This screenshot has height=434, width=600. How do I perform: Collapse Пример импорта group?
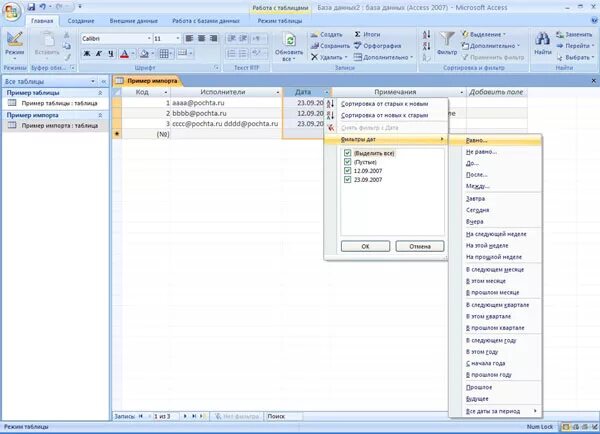(100, 115)
